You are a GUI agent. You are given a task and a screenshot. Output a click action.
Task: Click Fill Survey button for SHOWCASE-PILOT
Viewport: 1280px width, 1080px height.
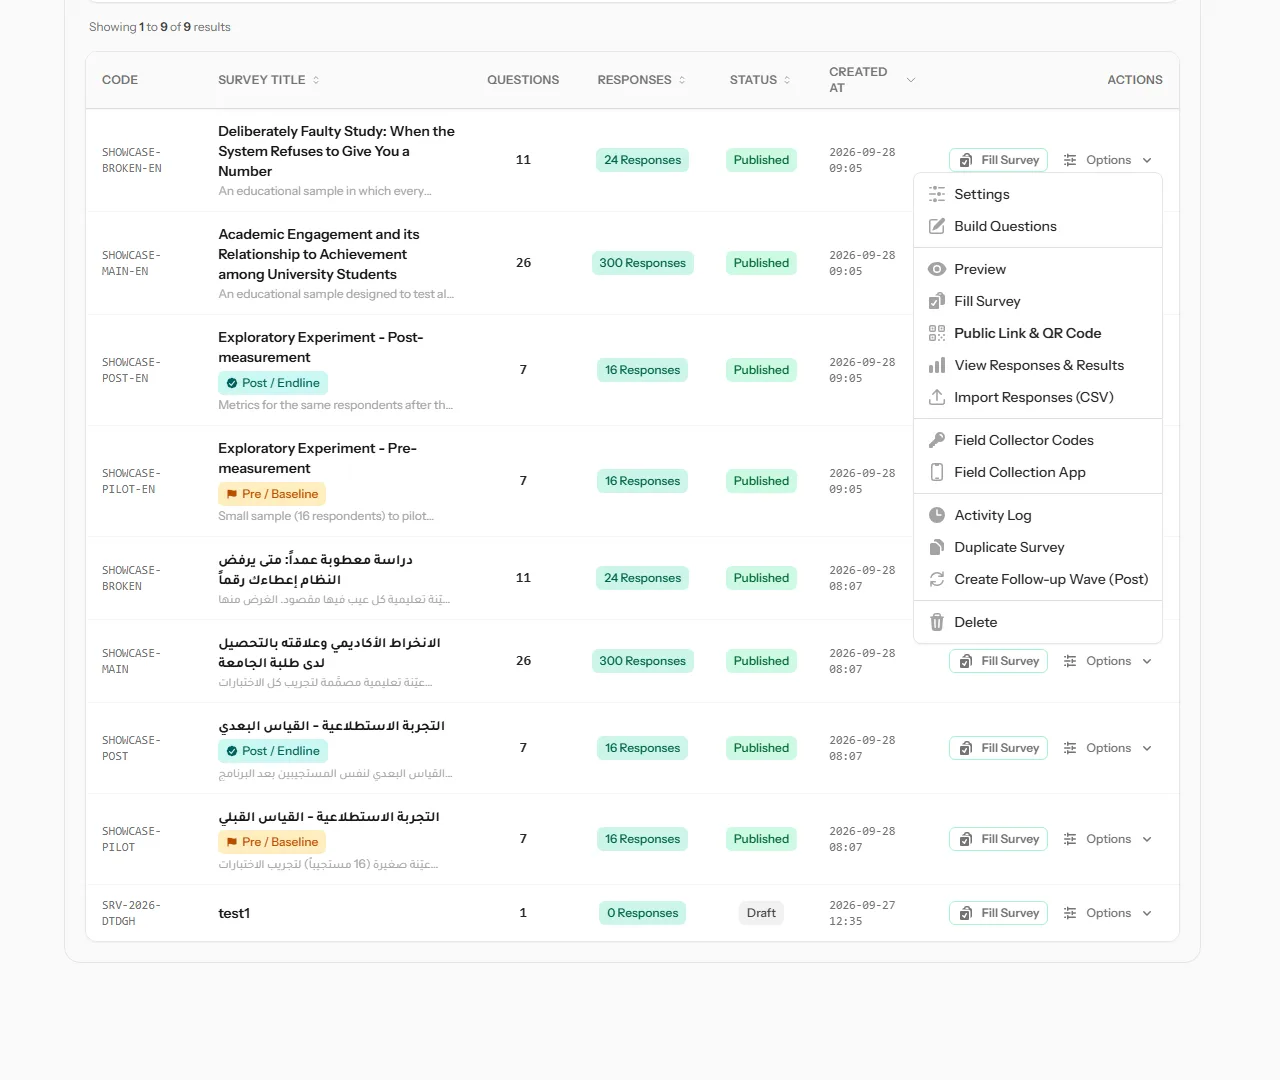click(998, 839)
